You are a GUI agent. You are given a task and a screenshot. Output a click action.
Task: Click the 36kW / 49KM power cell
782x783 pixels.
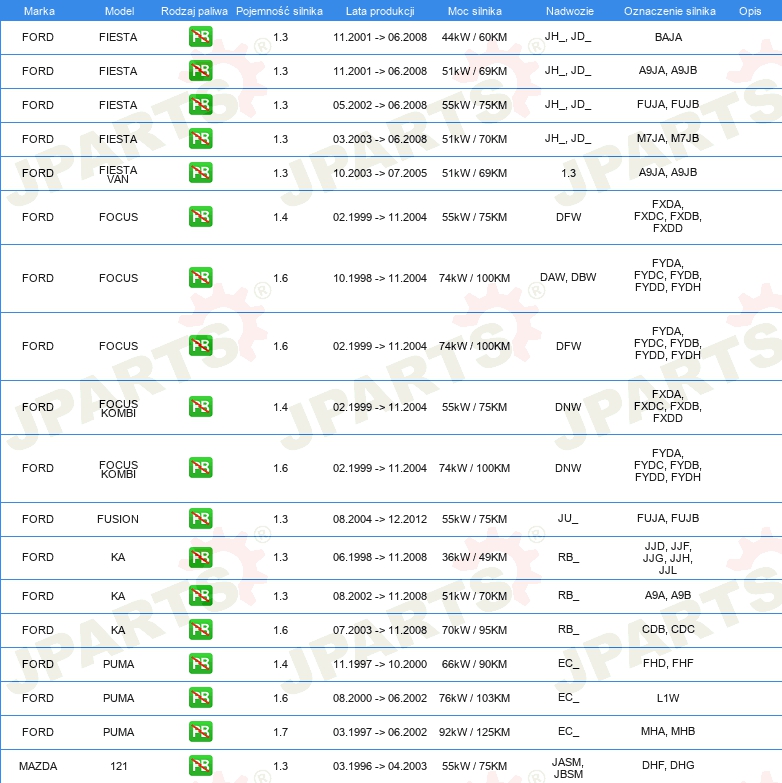[x=474, y=557]
